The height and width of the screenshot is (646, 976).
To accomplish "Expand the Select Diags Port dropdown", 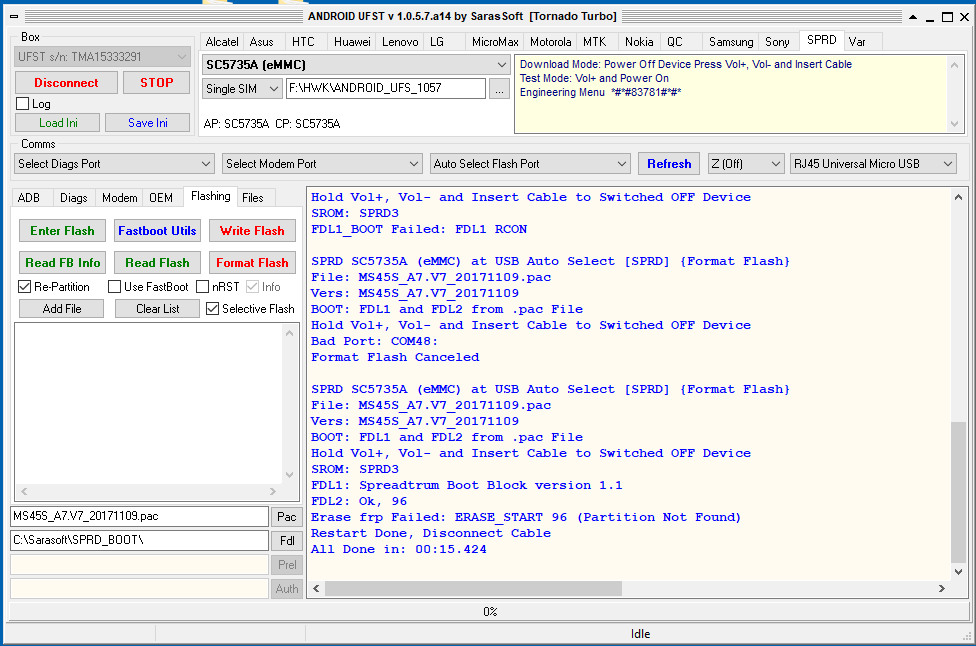I will click(206, 164).
